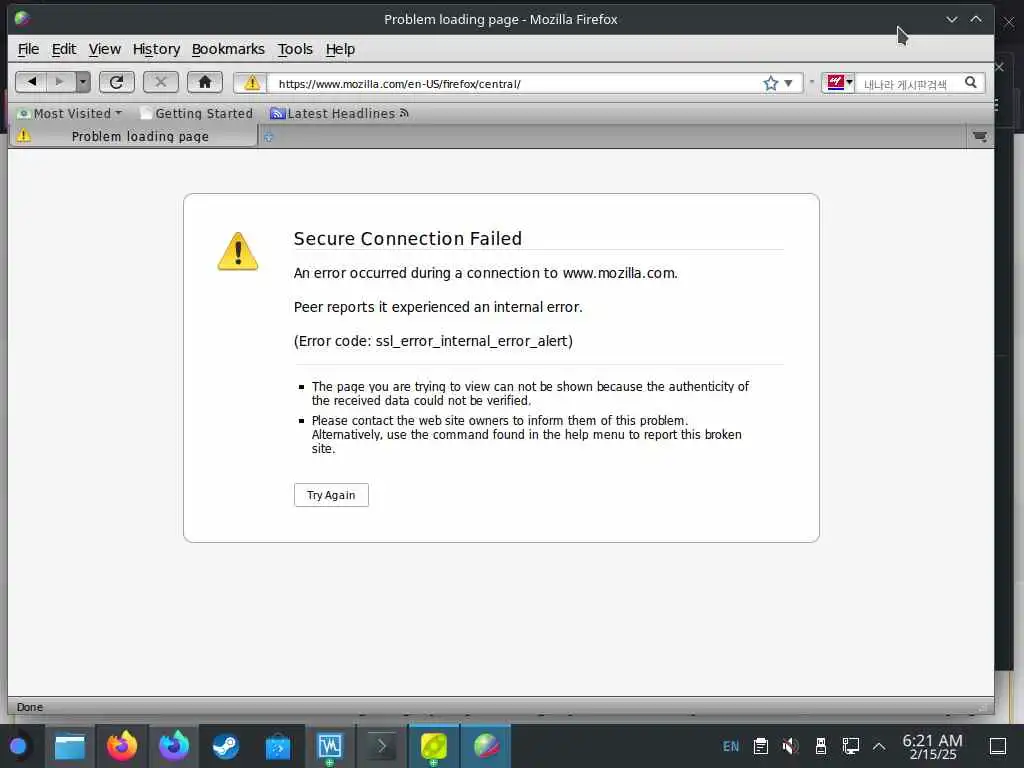Open the removable devices tray icon
The image size is (1024, 768).
[x=821, y=746]
